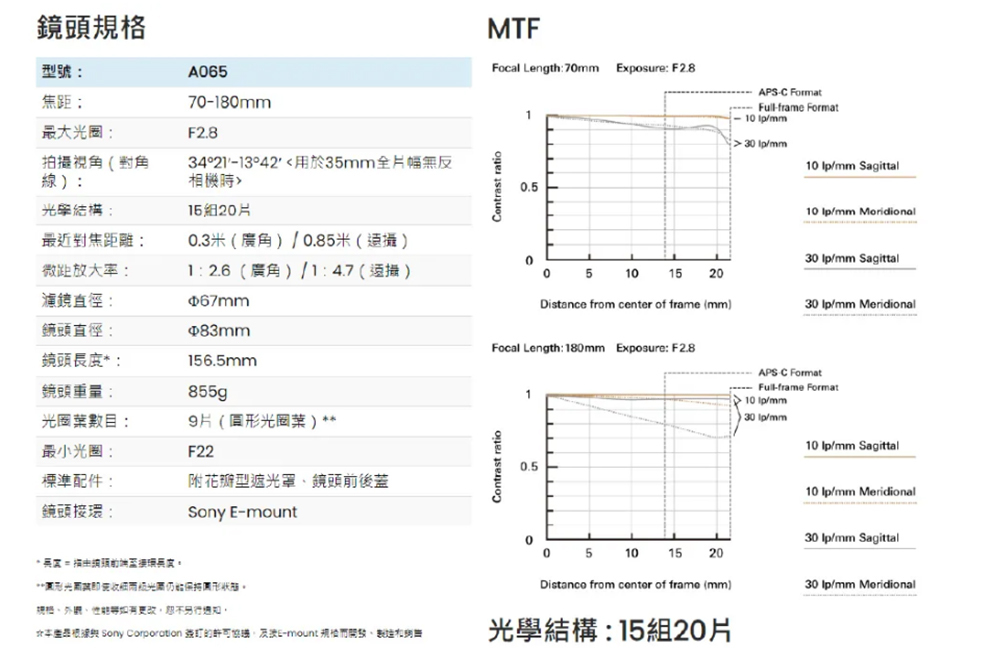Select the model value A065

208,72
